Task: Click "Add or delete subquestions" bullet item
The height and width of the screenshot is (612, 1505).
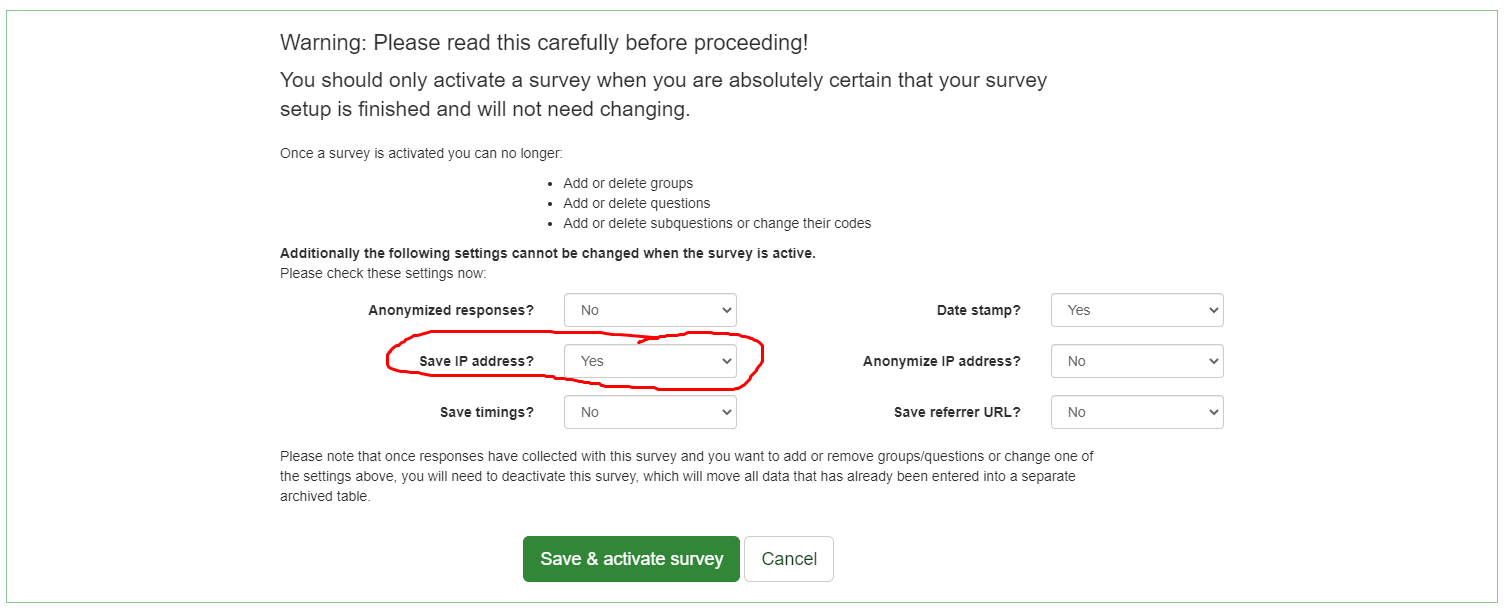Action: [x=716, y=223]
